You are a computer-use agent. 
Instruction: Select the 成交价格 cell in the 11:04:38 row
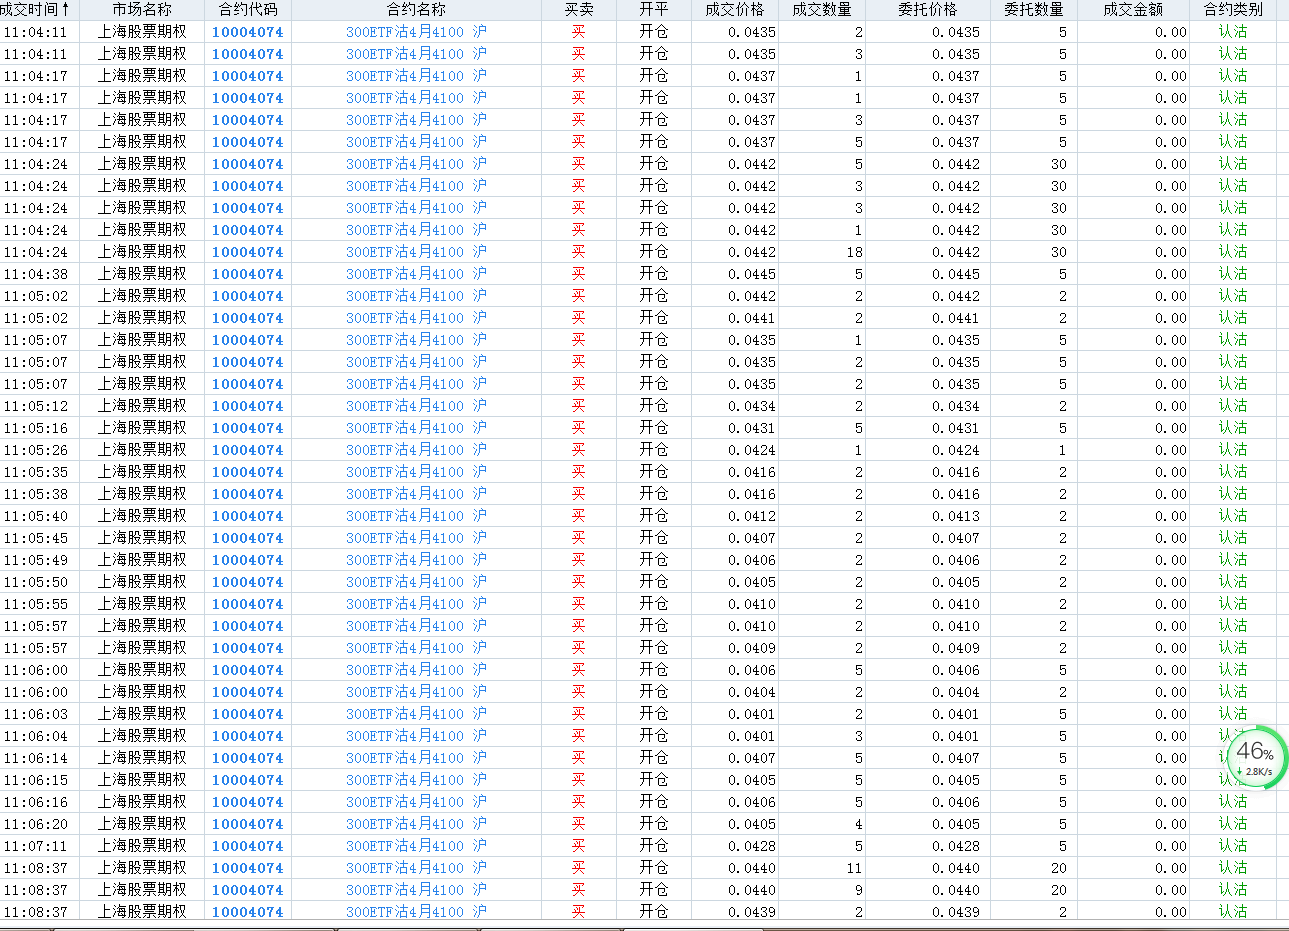752,274
